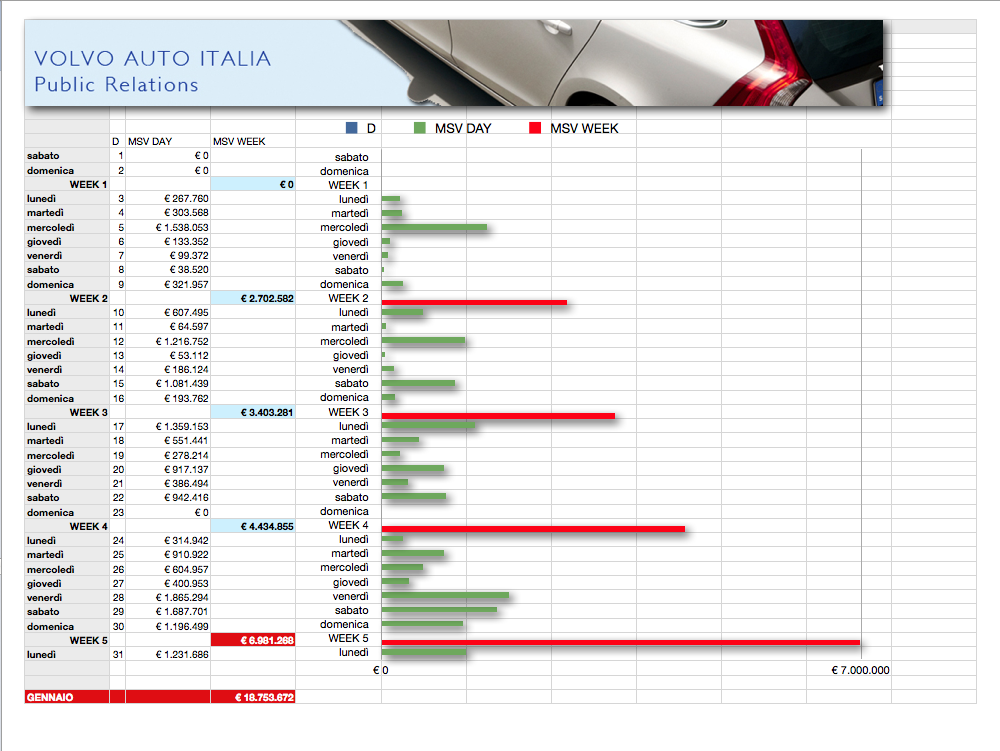The image size is (1000, 751).
Task: Click the red MSV WEEK legend swatch
Action: (x=535, y=128)
